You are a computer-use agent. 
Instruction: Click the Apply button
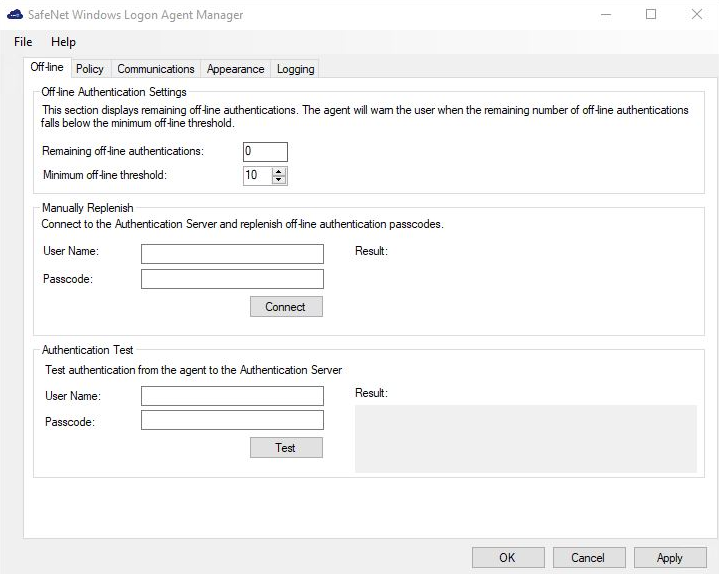tap(669, 558)
